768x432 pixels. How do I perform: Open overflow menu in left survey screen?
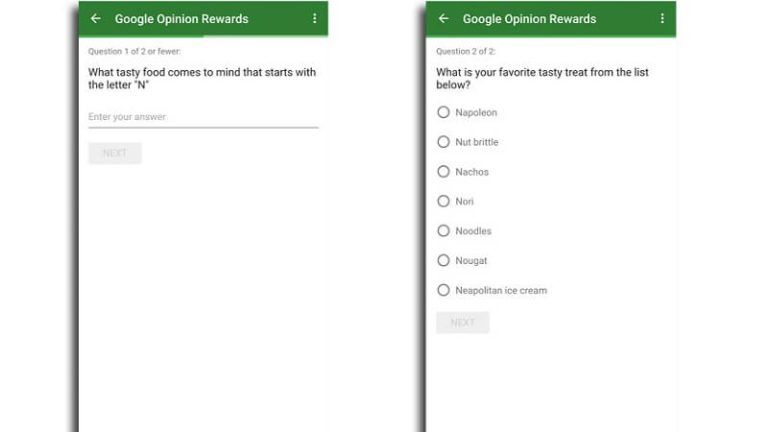coord(314,19)
